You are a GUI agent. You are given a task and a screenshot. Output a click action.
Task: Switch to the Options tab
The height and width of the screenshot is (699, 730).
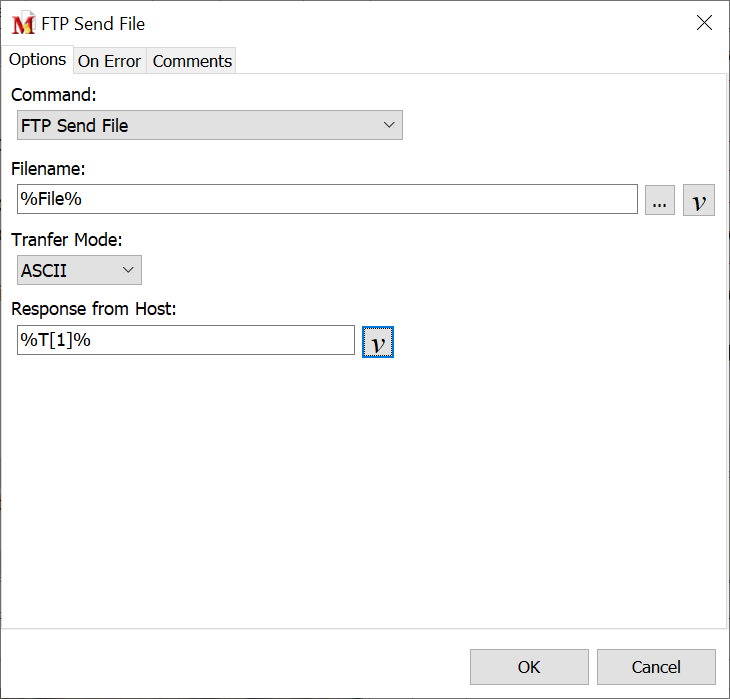(38, 60)
